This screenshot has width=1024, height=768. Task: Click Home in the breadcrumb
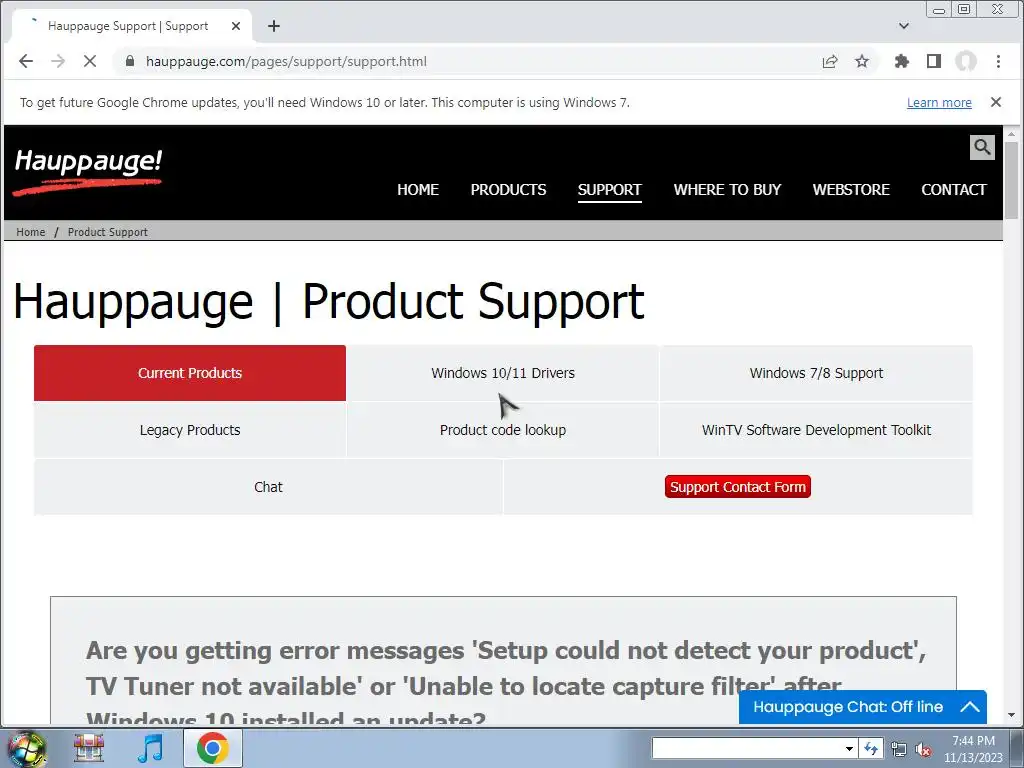tap(31, 232)
